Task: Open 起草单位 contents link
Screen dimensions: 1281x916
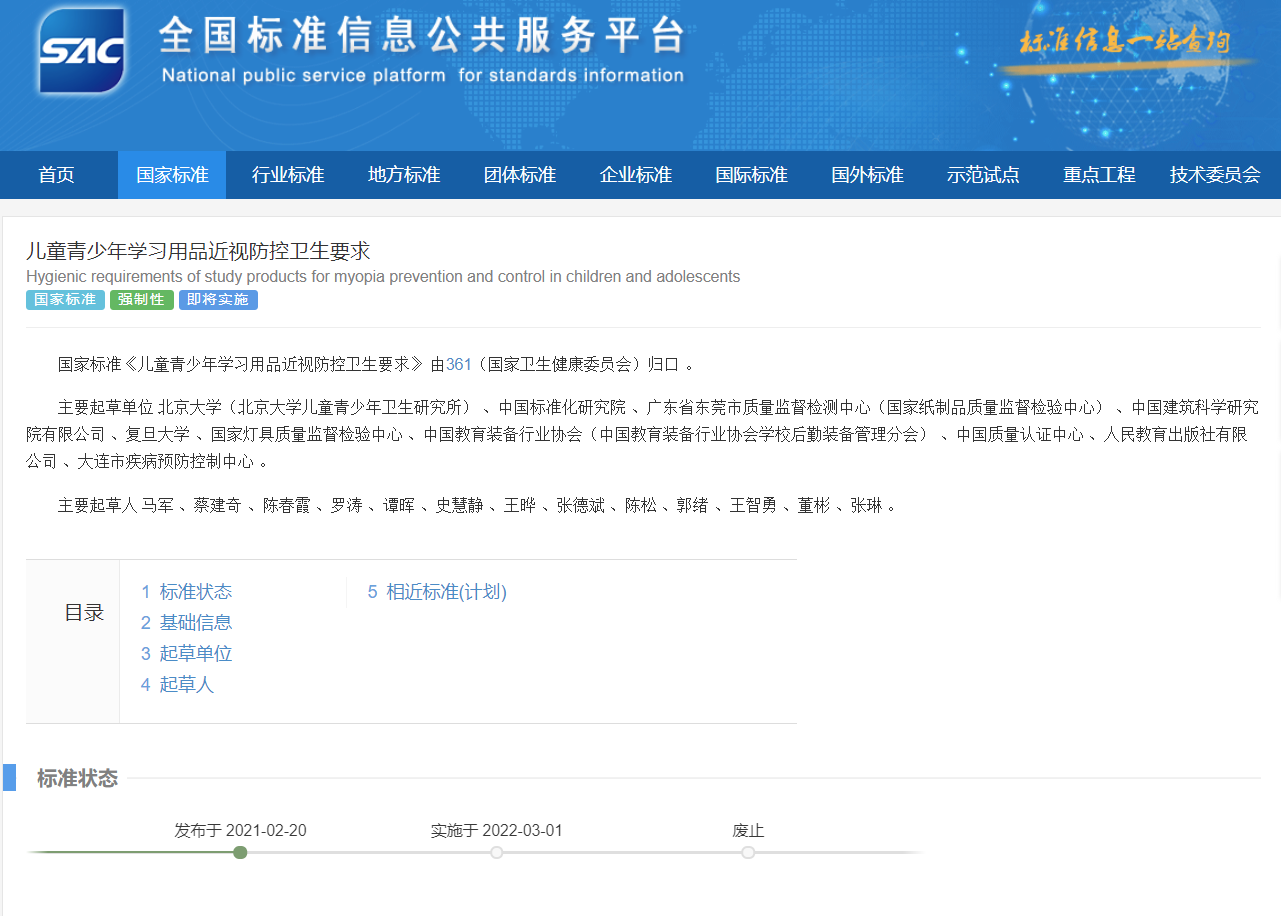Action: [186, 654]
